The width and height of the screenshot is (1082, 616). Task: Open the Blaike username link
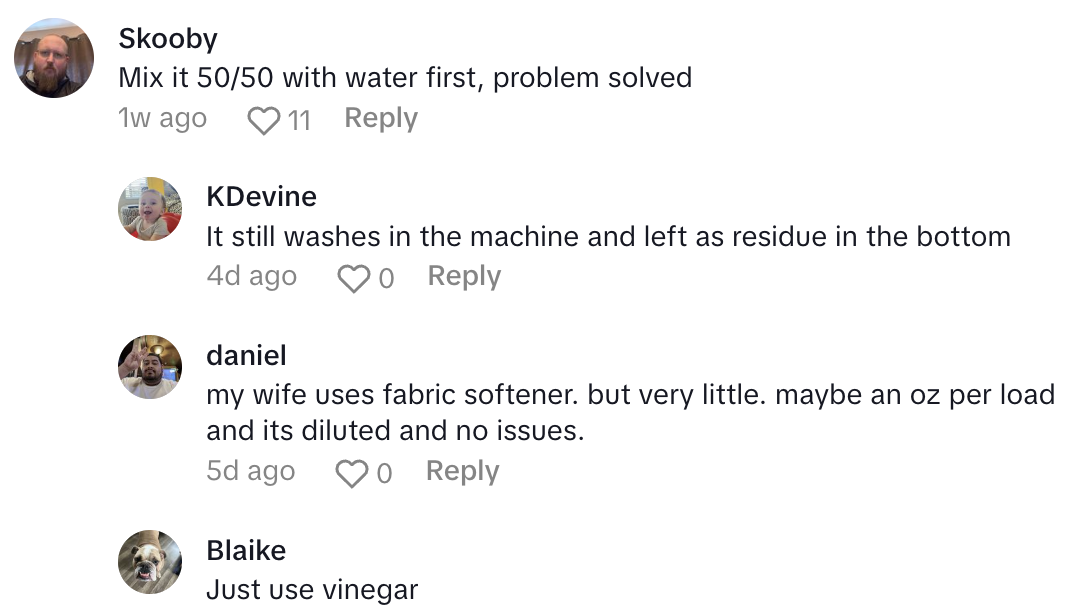[x=246, y=550]
